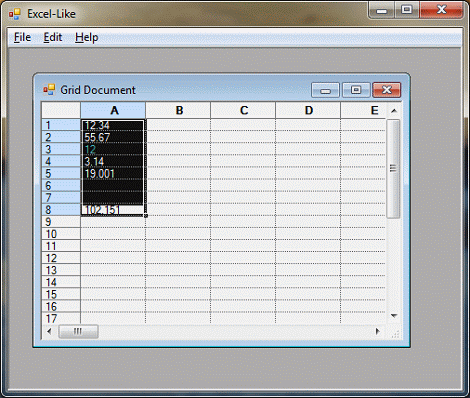Click the horizontal scrollbar right arrow
Image resolution: width=470 pixels, height=398 pixels.
click(378, 331)
